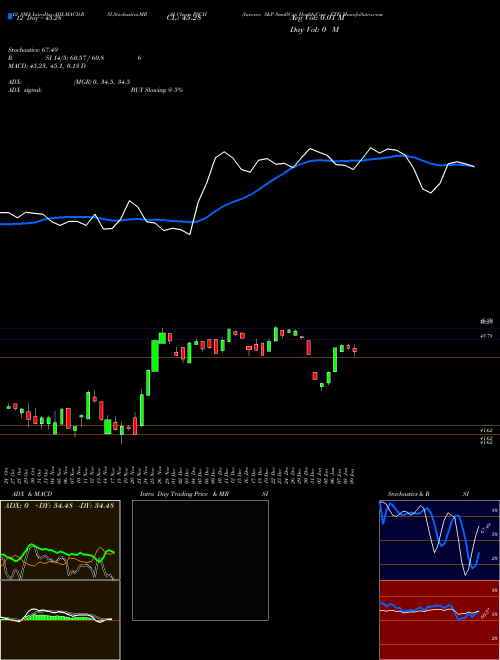
Task: Click the 'ADX signal:' label
Action: (x=25, y=90)
